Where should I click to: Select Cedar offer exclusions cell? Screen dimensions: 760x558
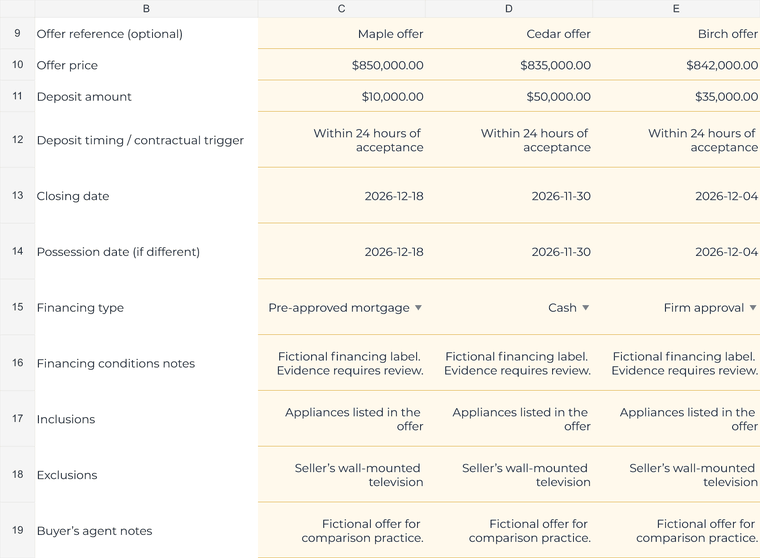coord(509,475)
